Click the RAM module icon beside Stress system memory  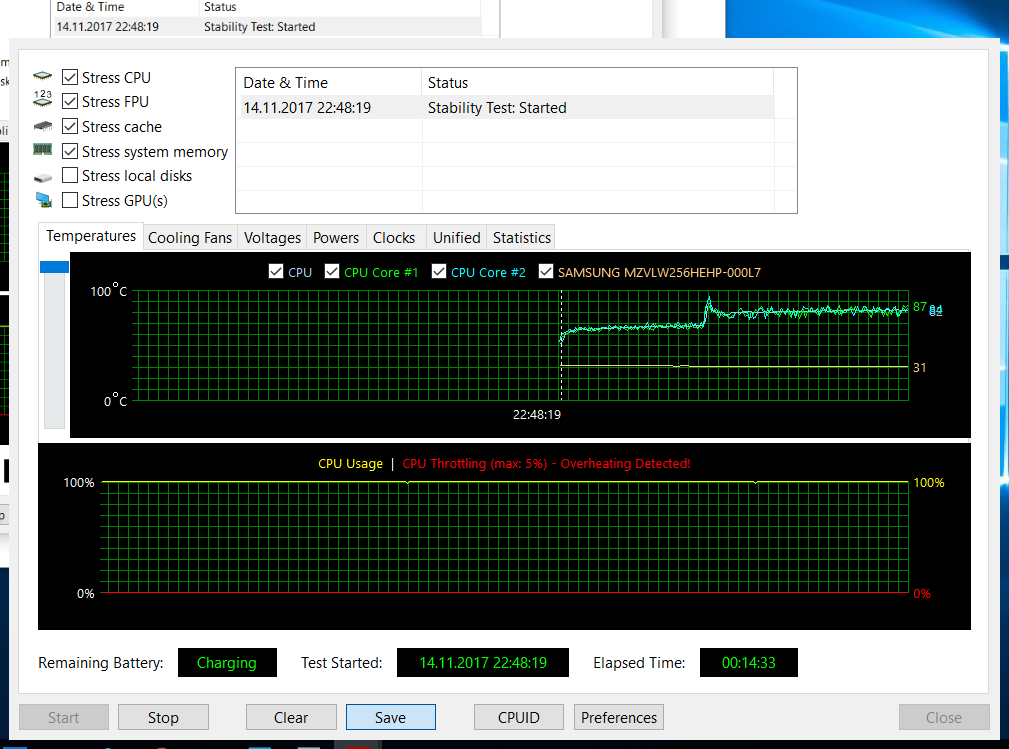[42, 150]
